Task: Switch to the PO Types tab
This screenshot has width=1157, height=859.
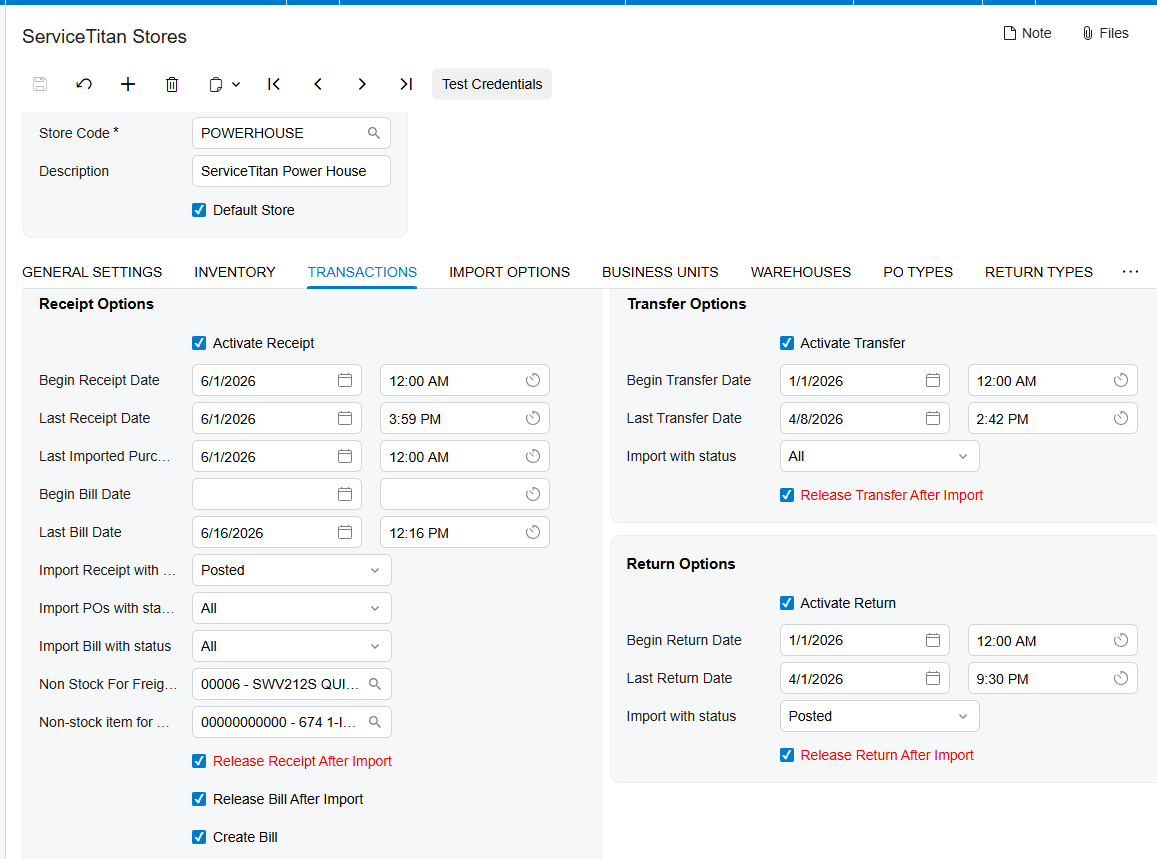Action: [918, 272]
